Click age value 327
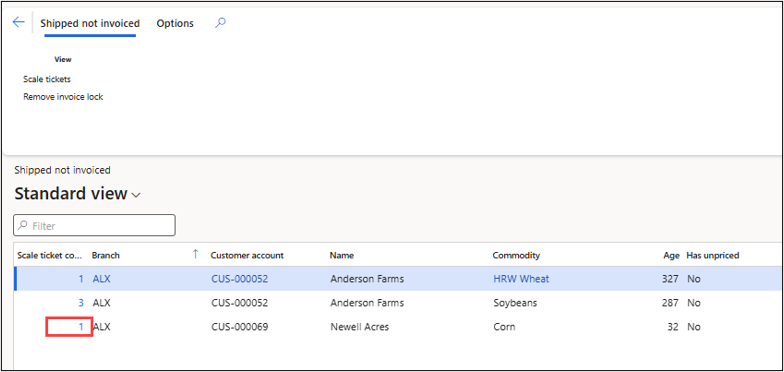784x372 pixels. coord(670,278)
